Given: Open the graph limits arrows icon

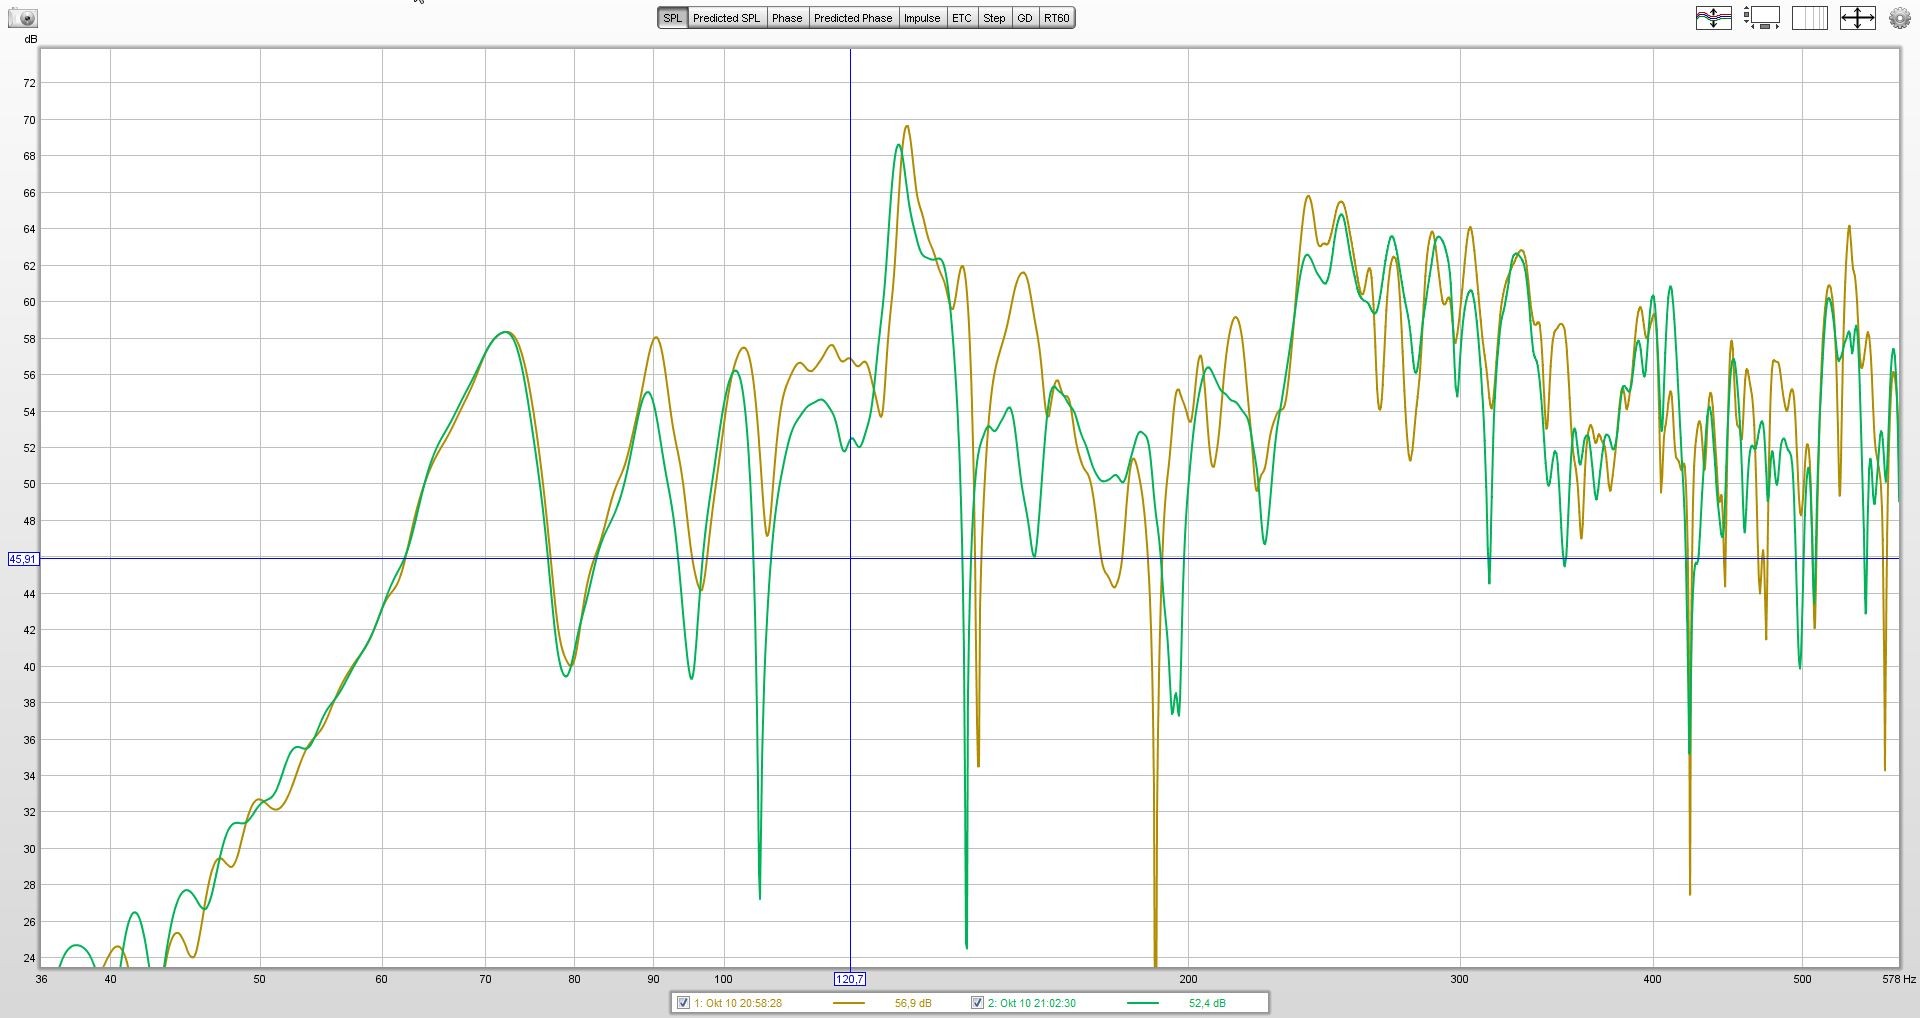Looking at the screenshot, I should tap(1858, 18).
